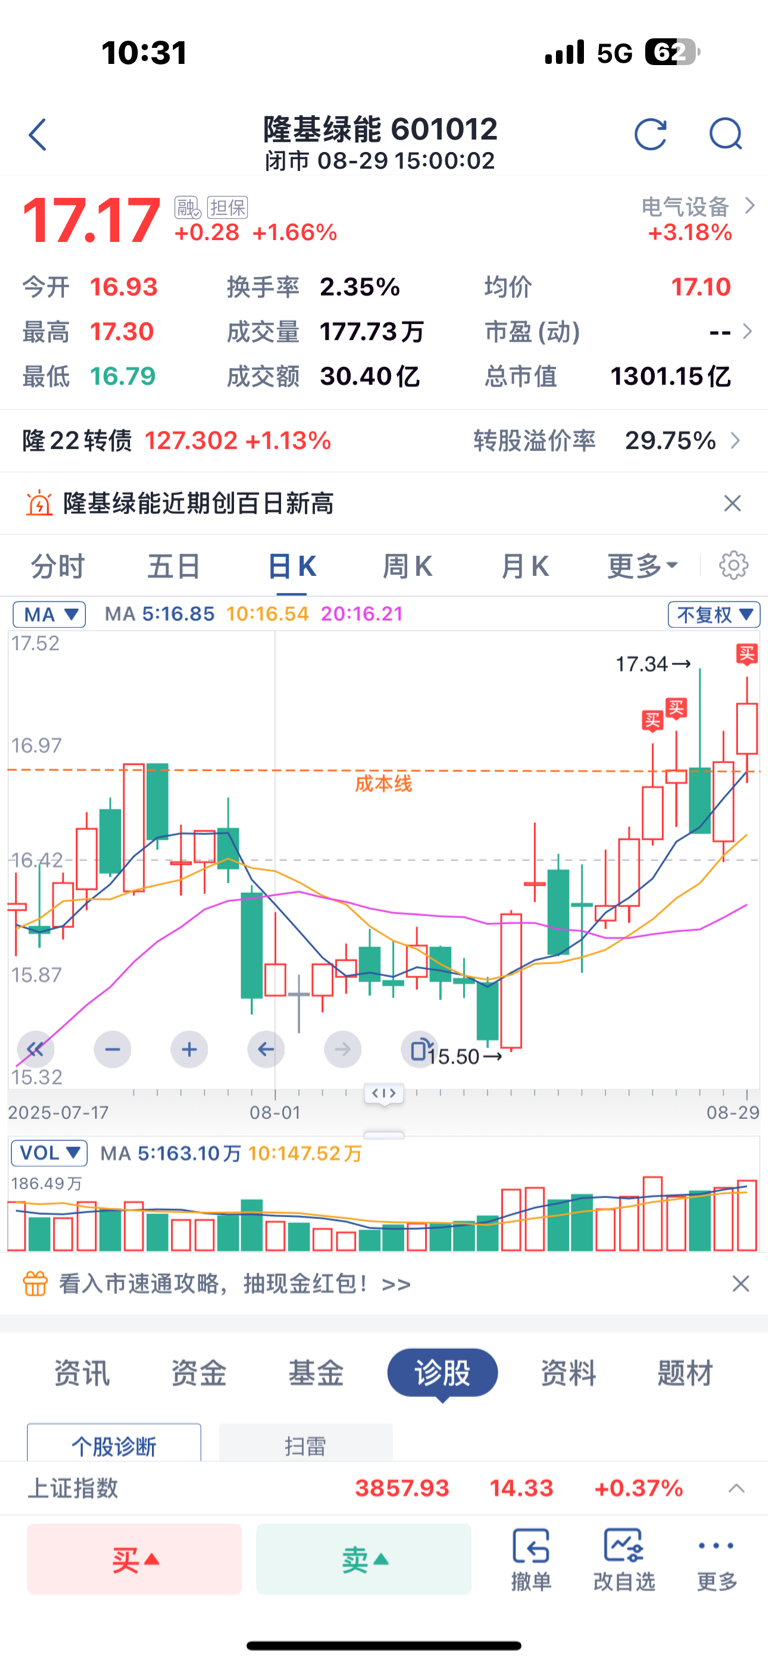Refresh the stock quote data

(x=650, y=134)
